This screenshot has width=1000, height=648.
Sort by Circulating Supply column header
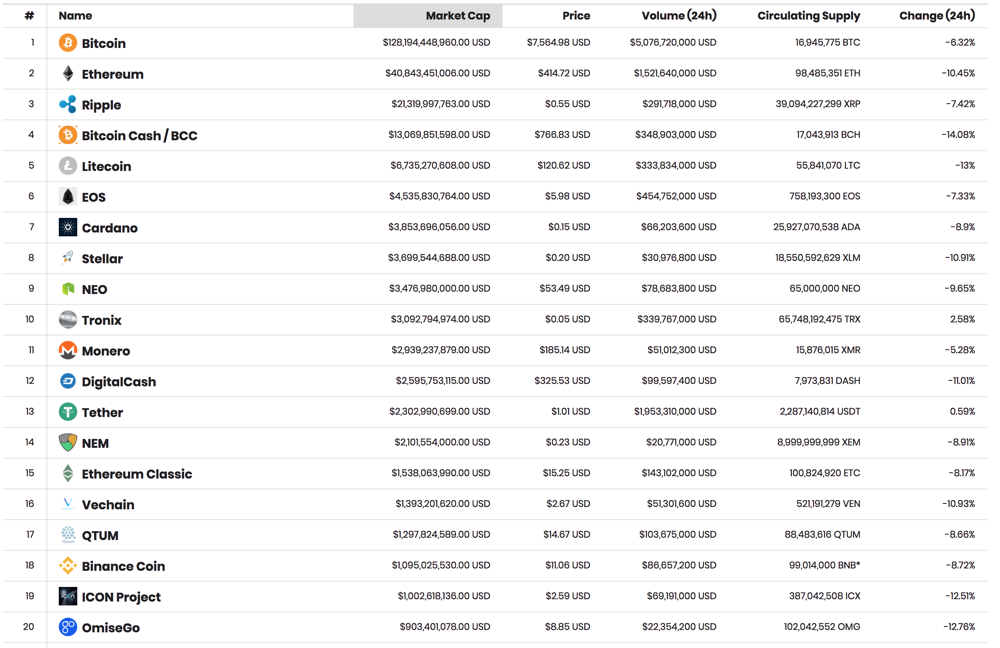[809, 16]
